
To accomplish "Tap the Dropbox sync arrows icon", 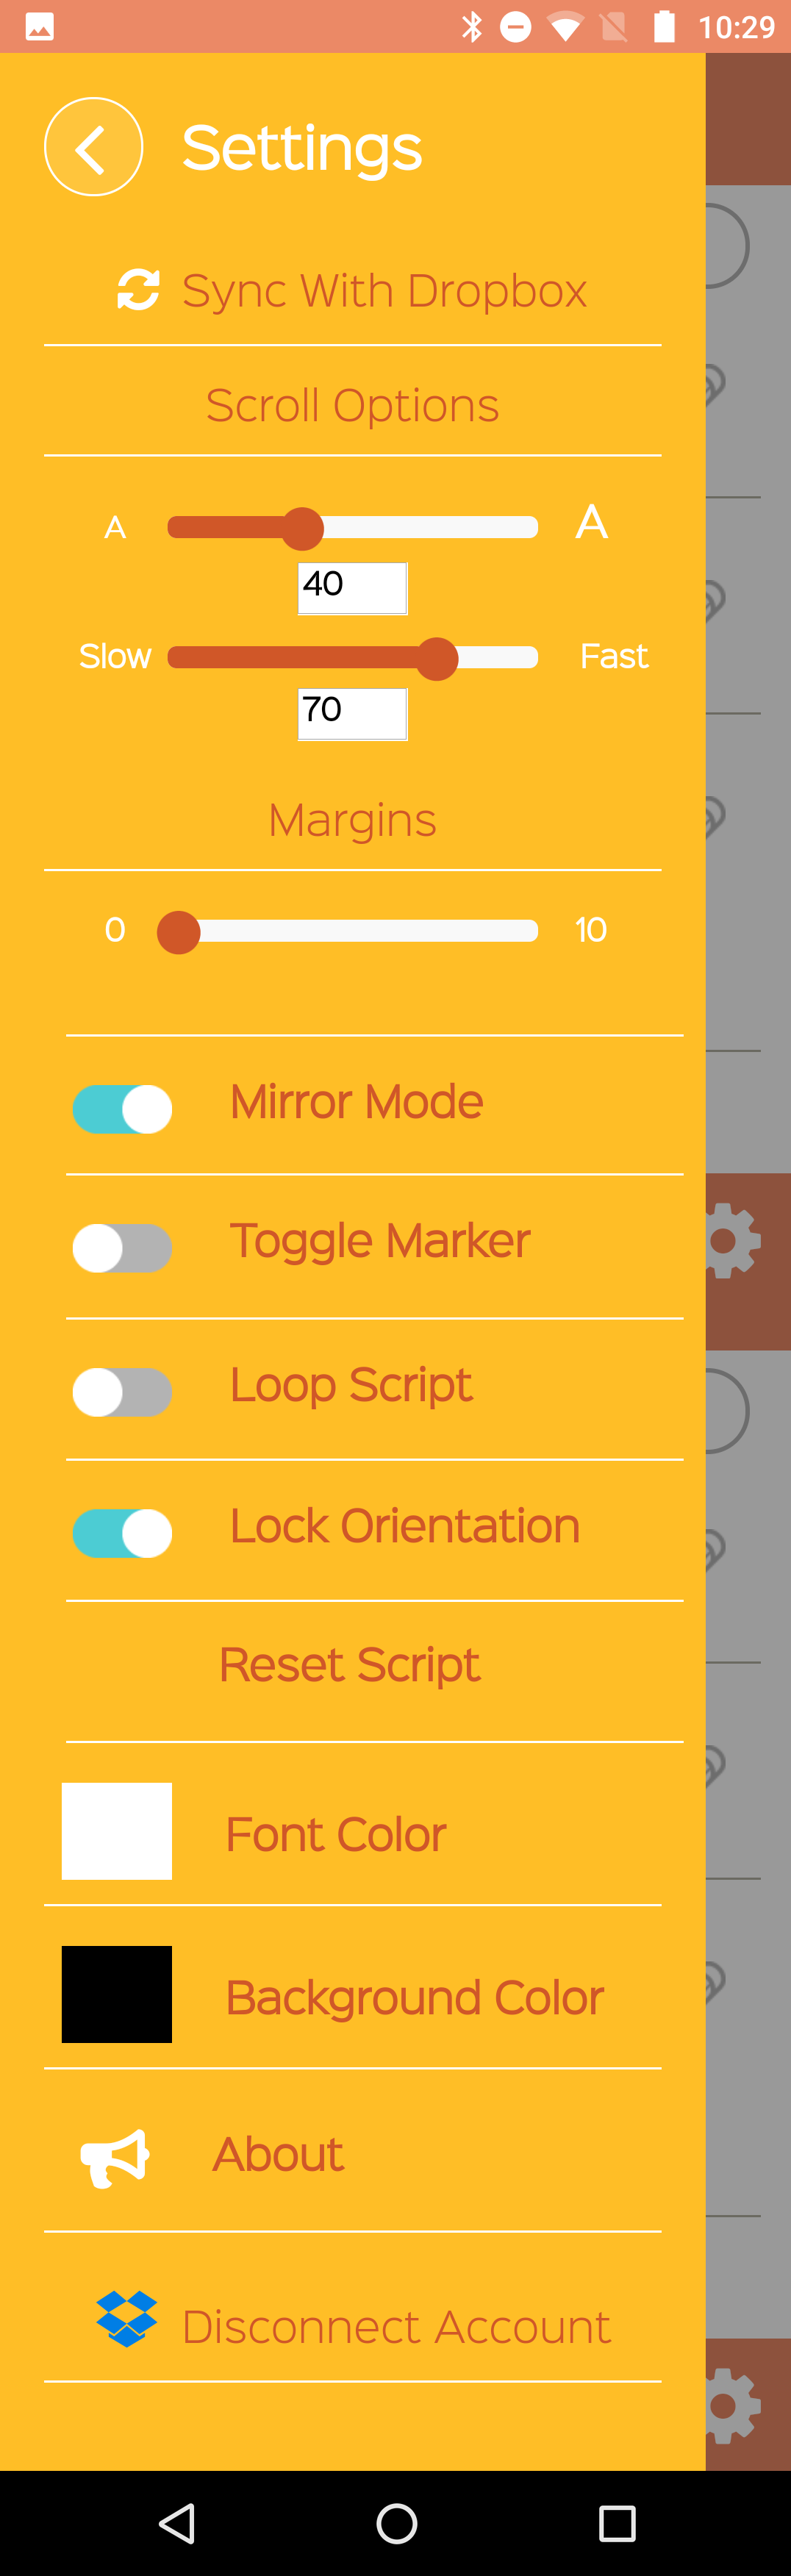I will click(x=138, y=290).
